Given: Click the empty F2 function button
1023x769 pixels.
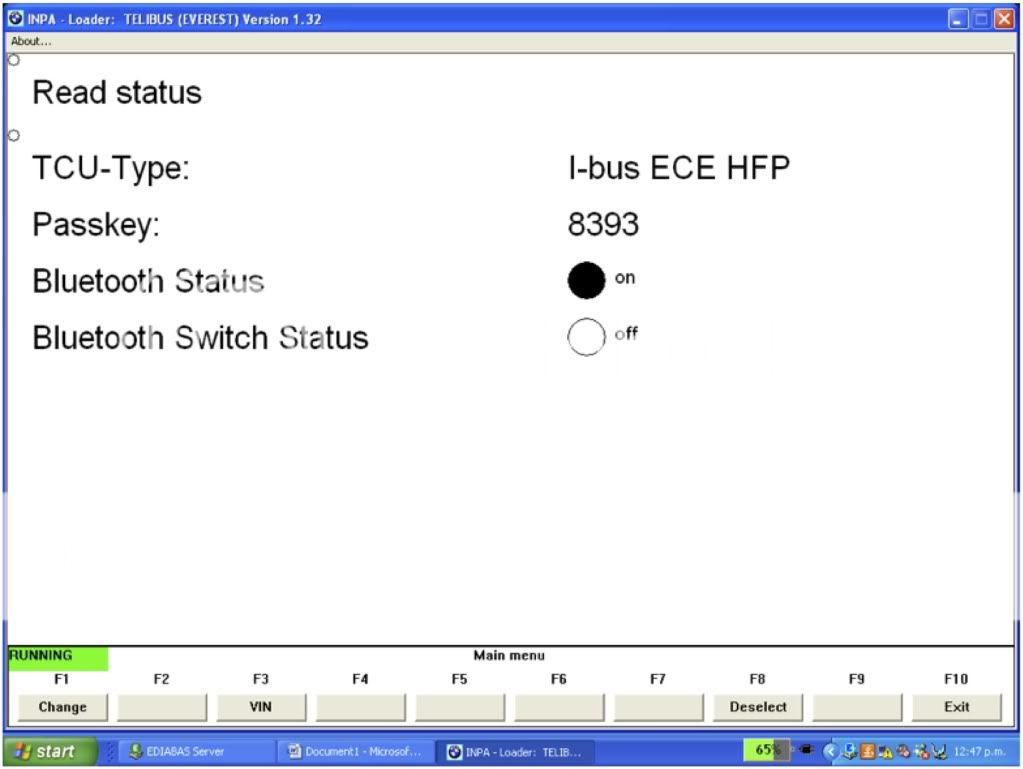Looking at the screenshot, I should [x=161, y=707].
